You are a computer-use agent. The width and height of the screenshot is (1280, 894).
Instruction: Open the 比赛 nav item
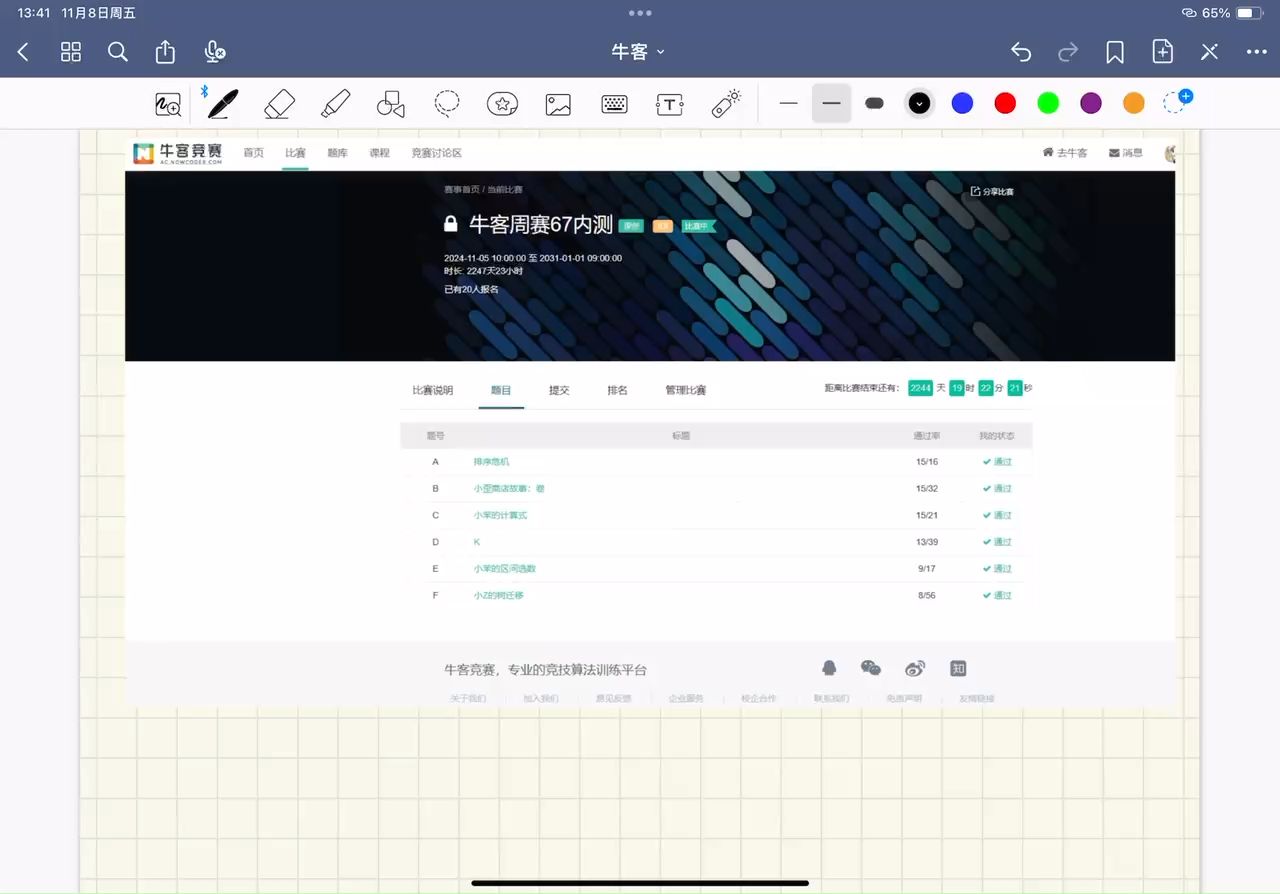pos(295,153)
